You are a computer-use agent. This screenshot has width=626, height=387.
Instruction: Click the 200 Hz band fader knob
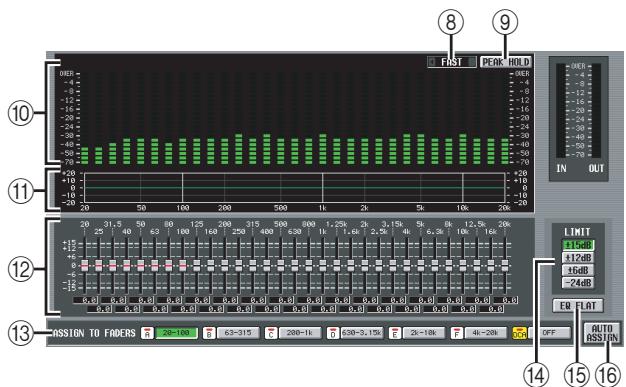(x=225, y=266)
